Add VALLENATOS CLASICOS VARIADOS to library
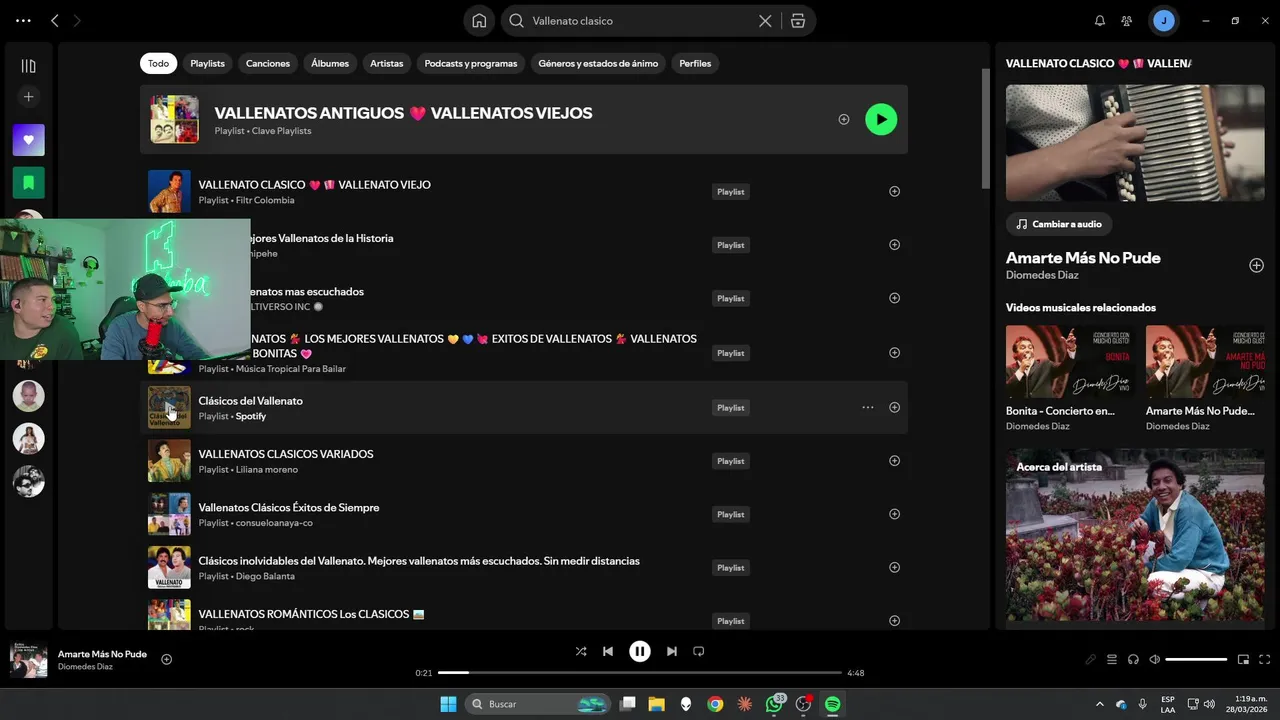Image resolution: width=1280 pixels, height=720 pixels. coord(894,461)
